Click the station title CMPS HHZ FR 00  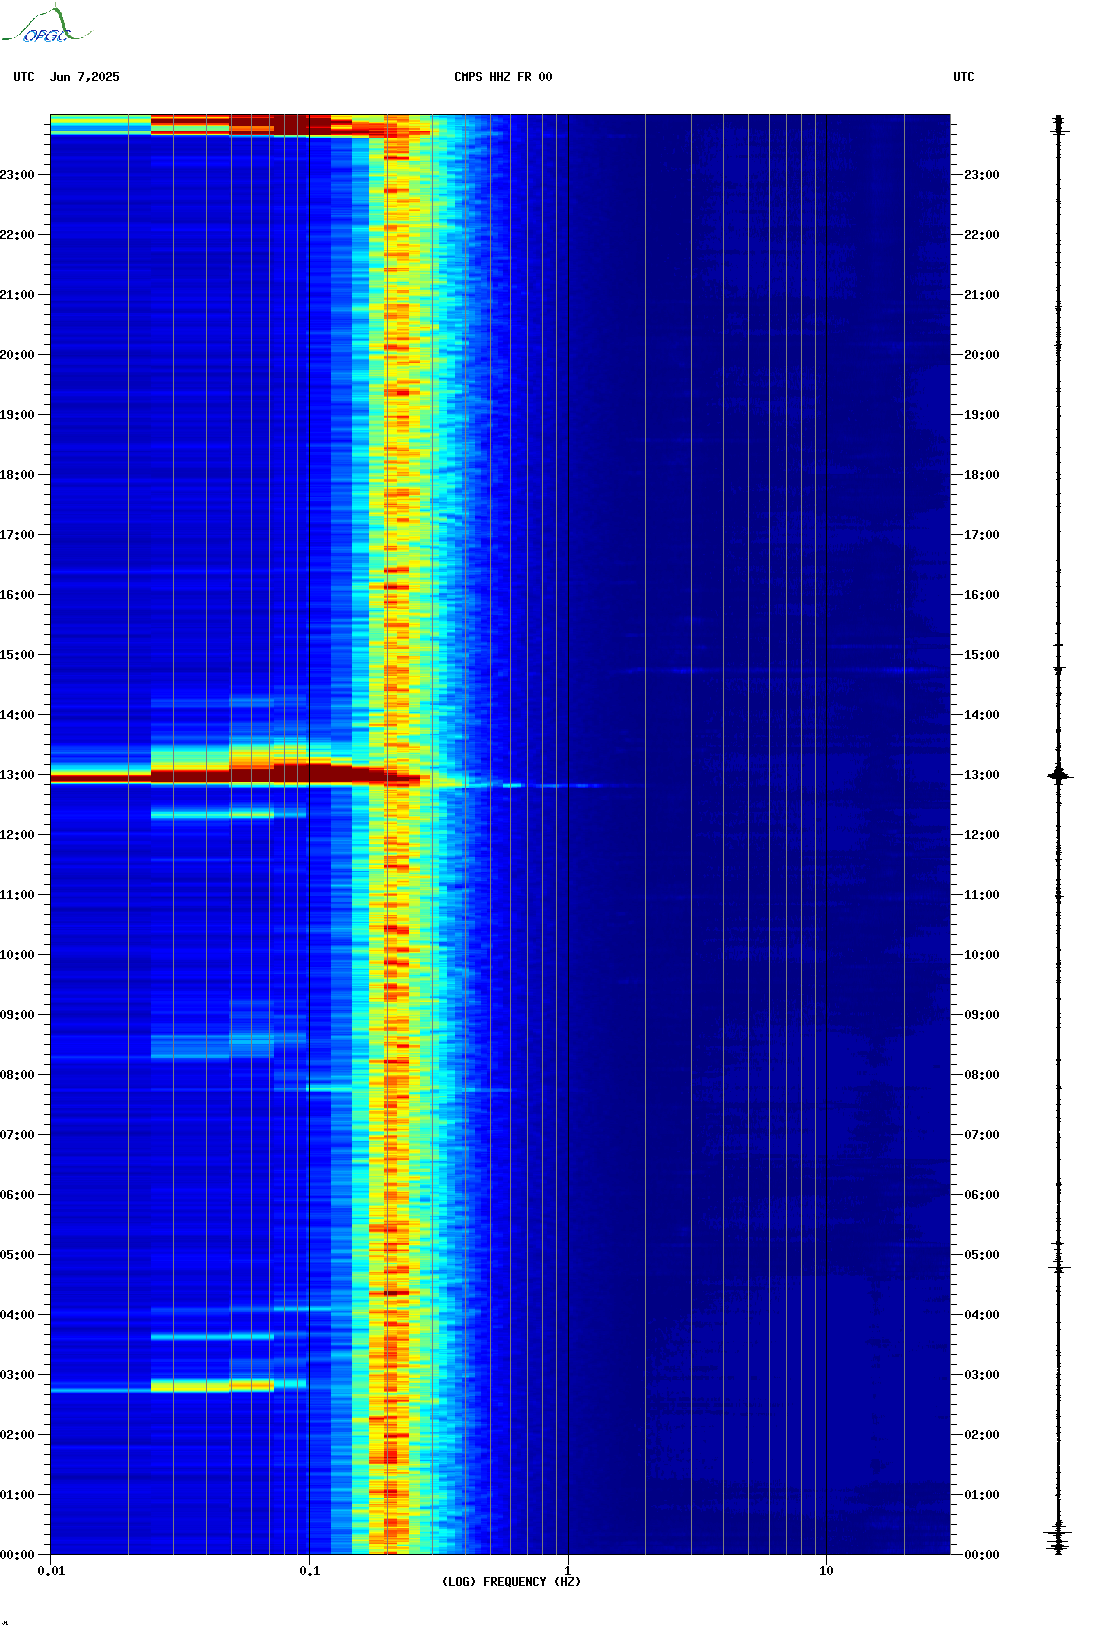(503, 77)
